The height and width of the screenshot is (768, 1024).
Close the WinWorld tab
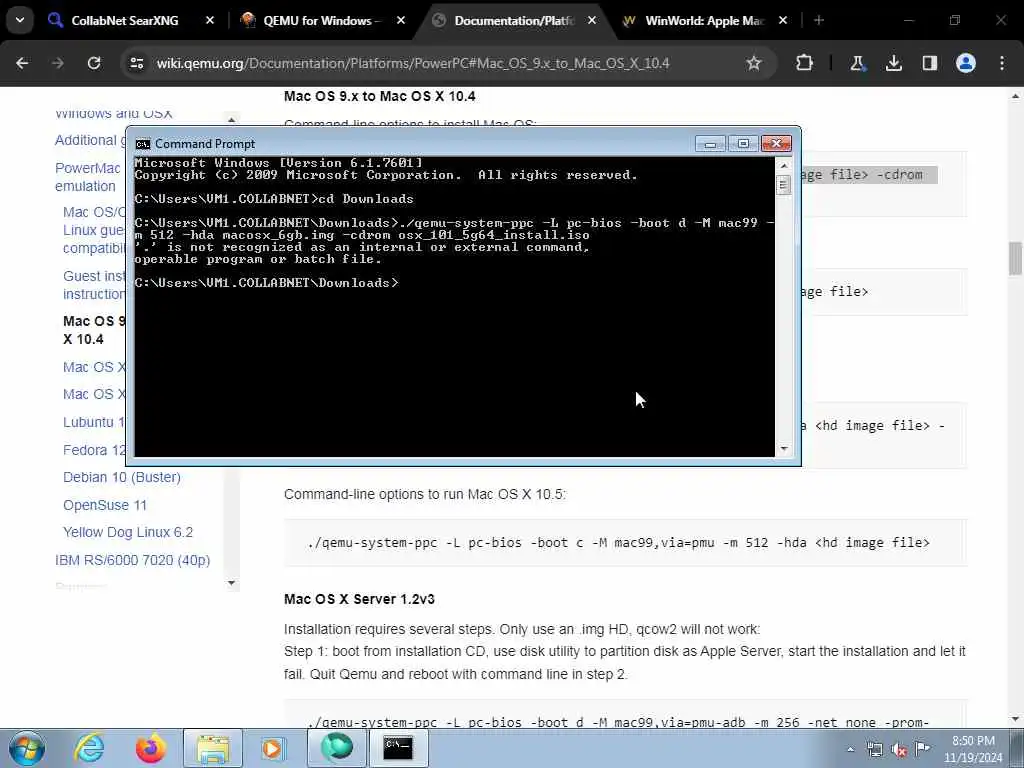click(783, 21)
